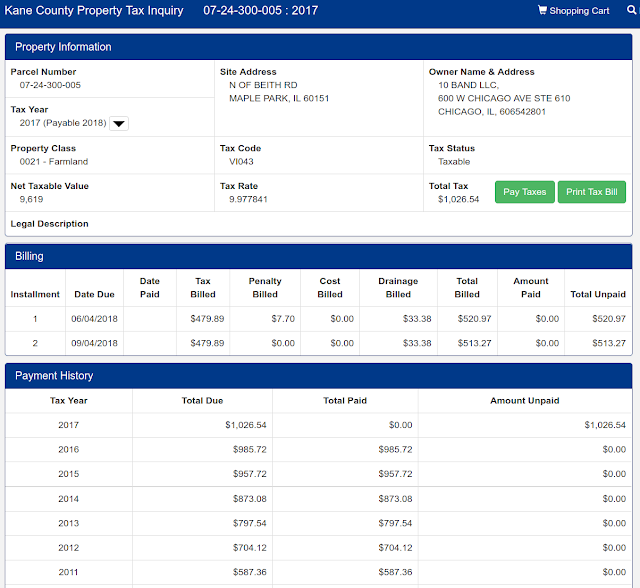This screenshot has height=588, width=640.
Task: Select the 2017 payment history row year
Action: pos(69,425)
